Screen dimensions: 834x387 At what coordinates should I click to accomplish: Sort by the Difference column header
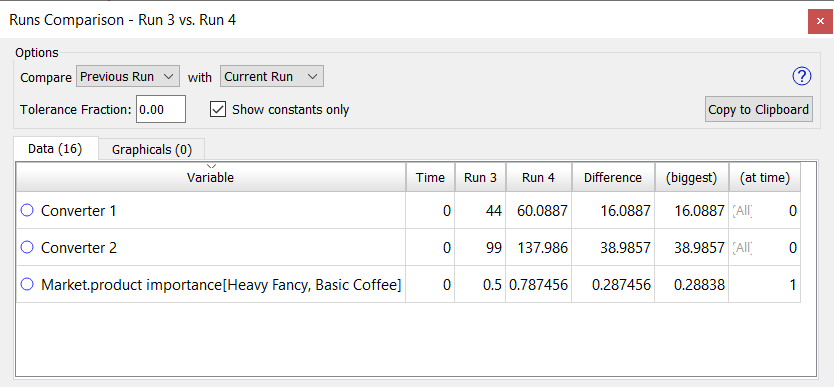pos(613,178)
